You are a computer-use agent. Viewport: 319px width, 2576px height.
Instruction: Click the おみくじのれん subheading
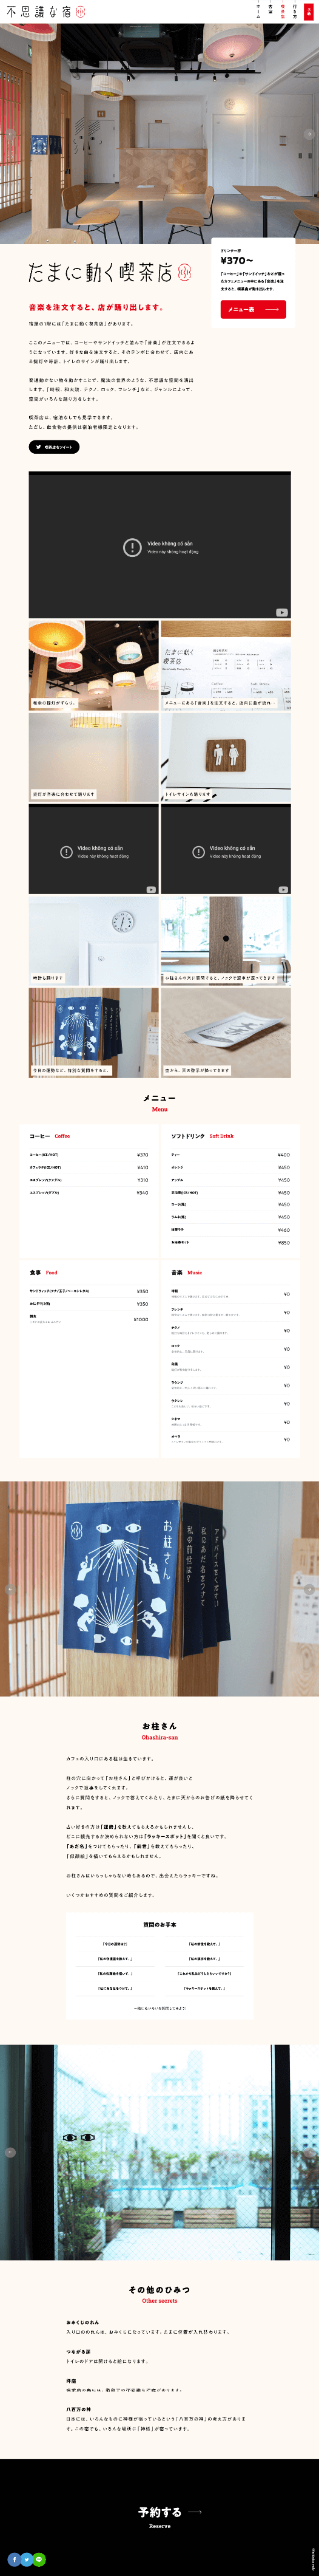83,2322
